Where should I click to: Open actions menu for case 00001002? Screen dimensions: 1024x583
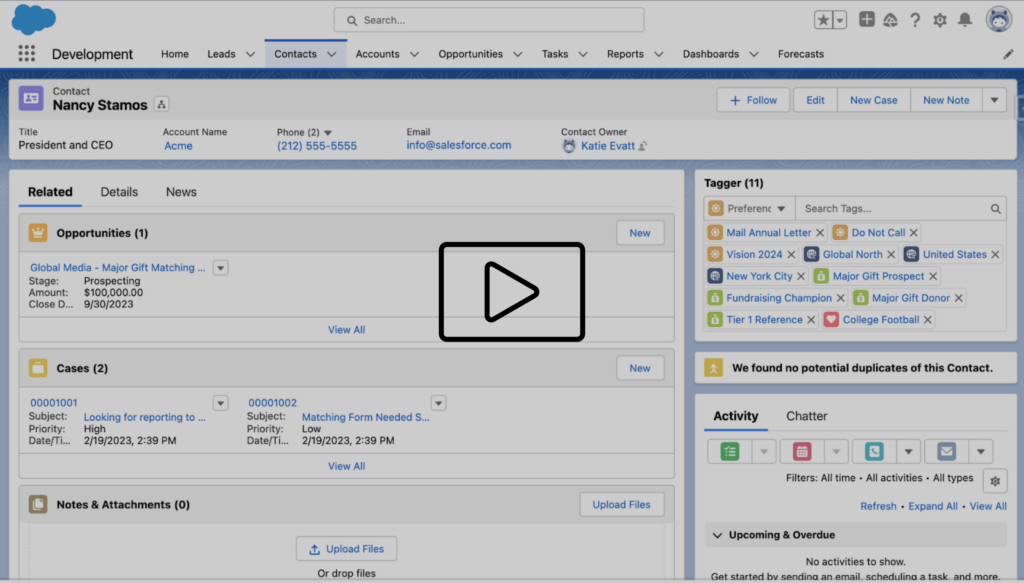[438, 403]
